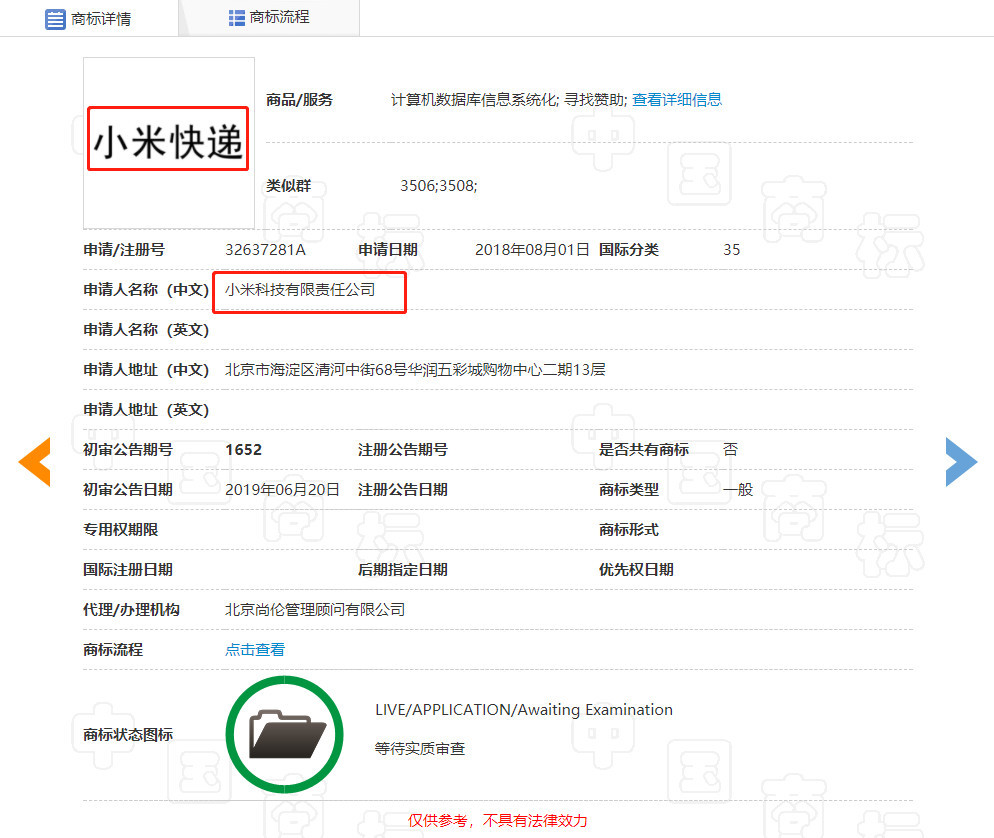The width and height of the screenshot is (994, 838).
Task: Select the application date 2018年08月01日
Action: tap(532, 250)
